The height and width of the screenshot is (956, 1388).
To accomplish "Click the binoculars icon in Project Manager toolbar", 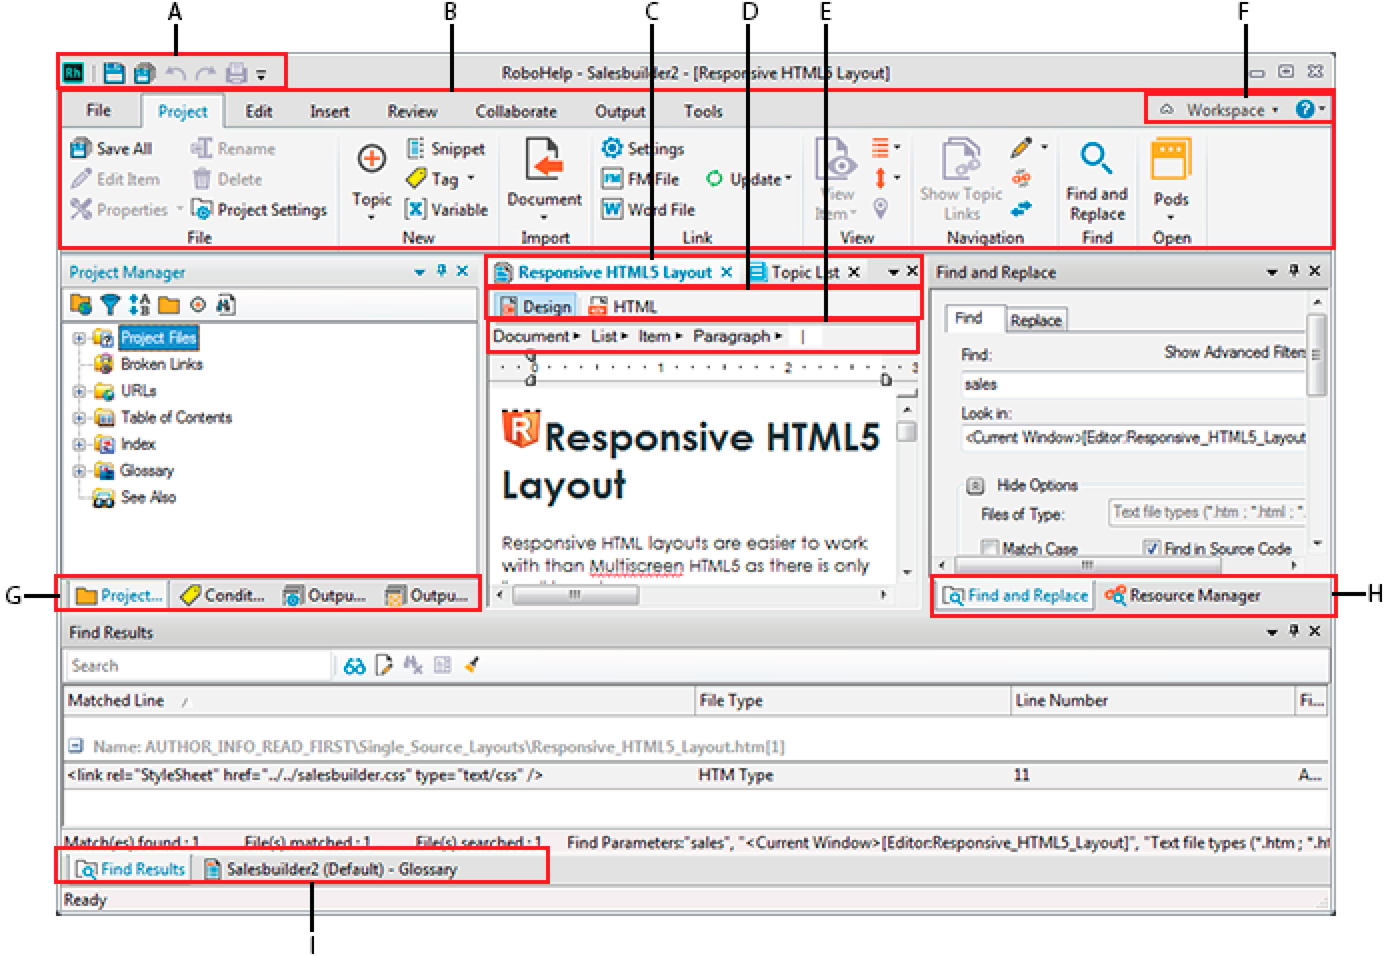I will tap(226, 305).
